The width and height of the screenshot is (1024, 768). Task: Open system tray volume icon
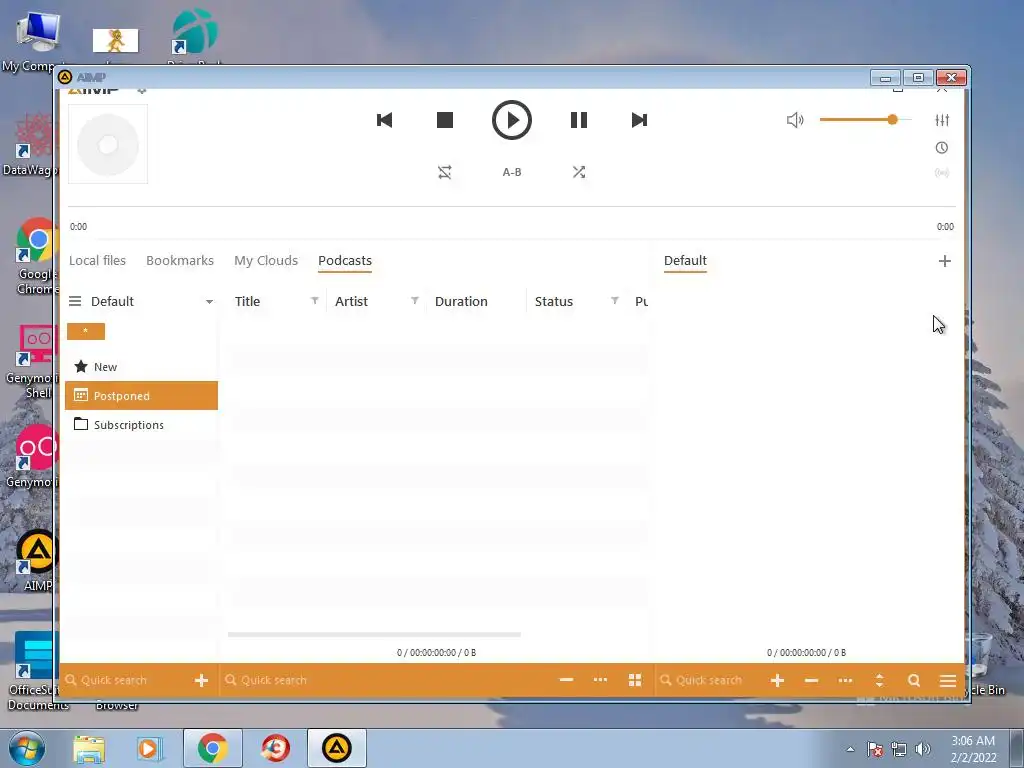click(923, 749)
